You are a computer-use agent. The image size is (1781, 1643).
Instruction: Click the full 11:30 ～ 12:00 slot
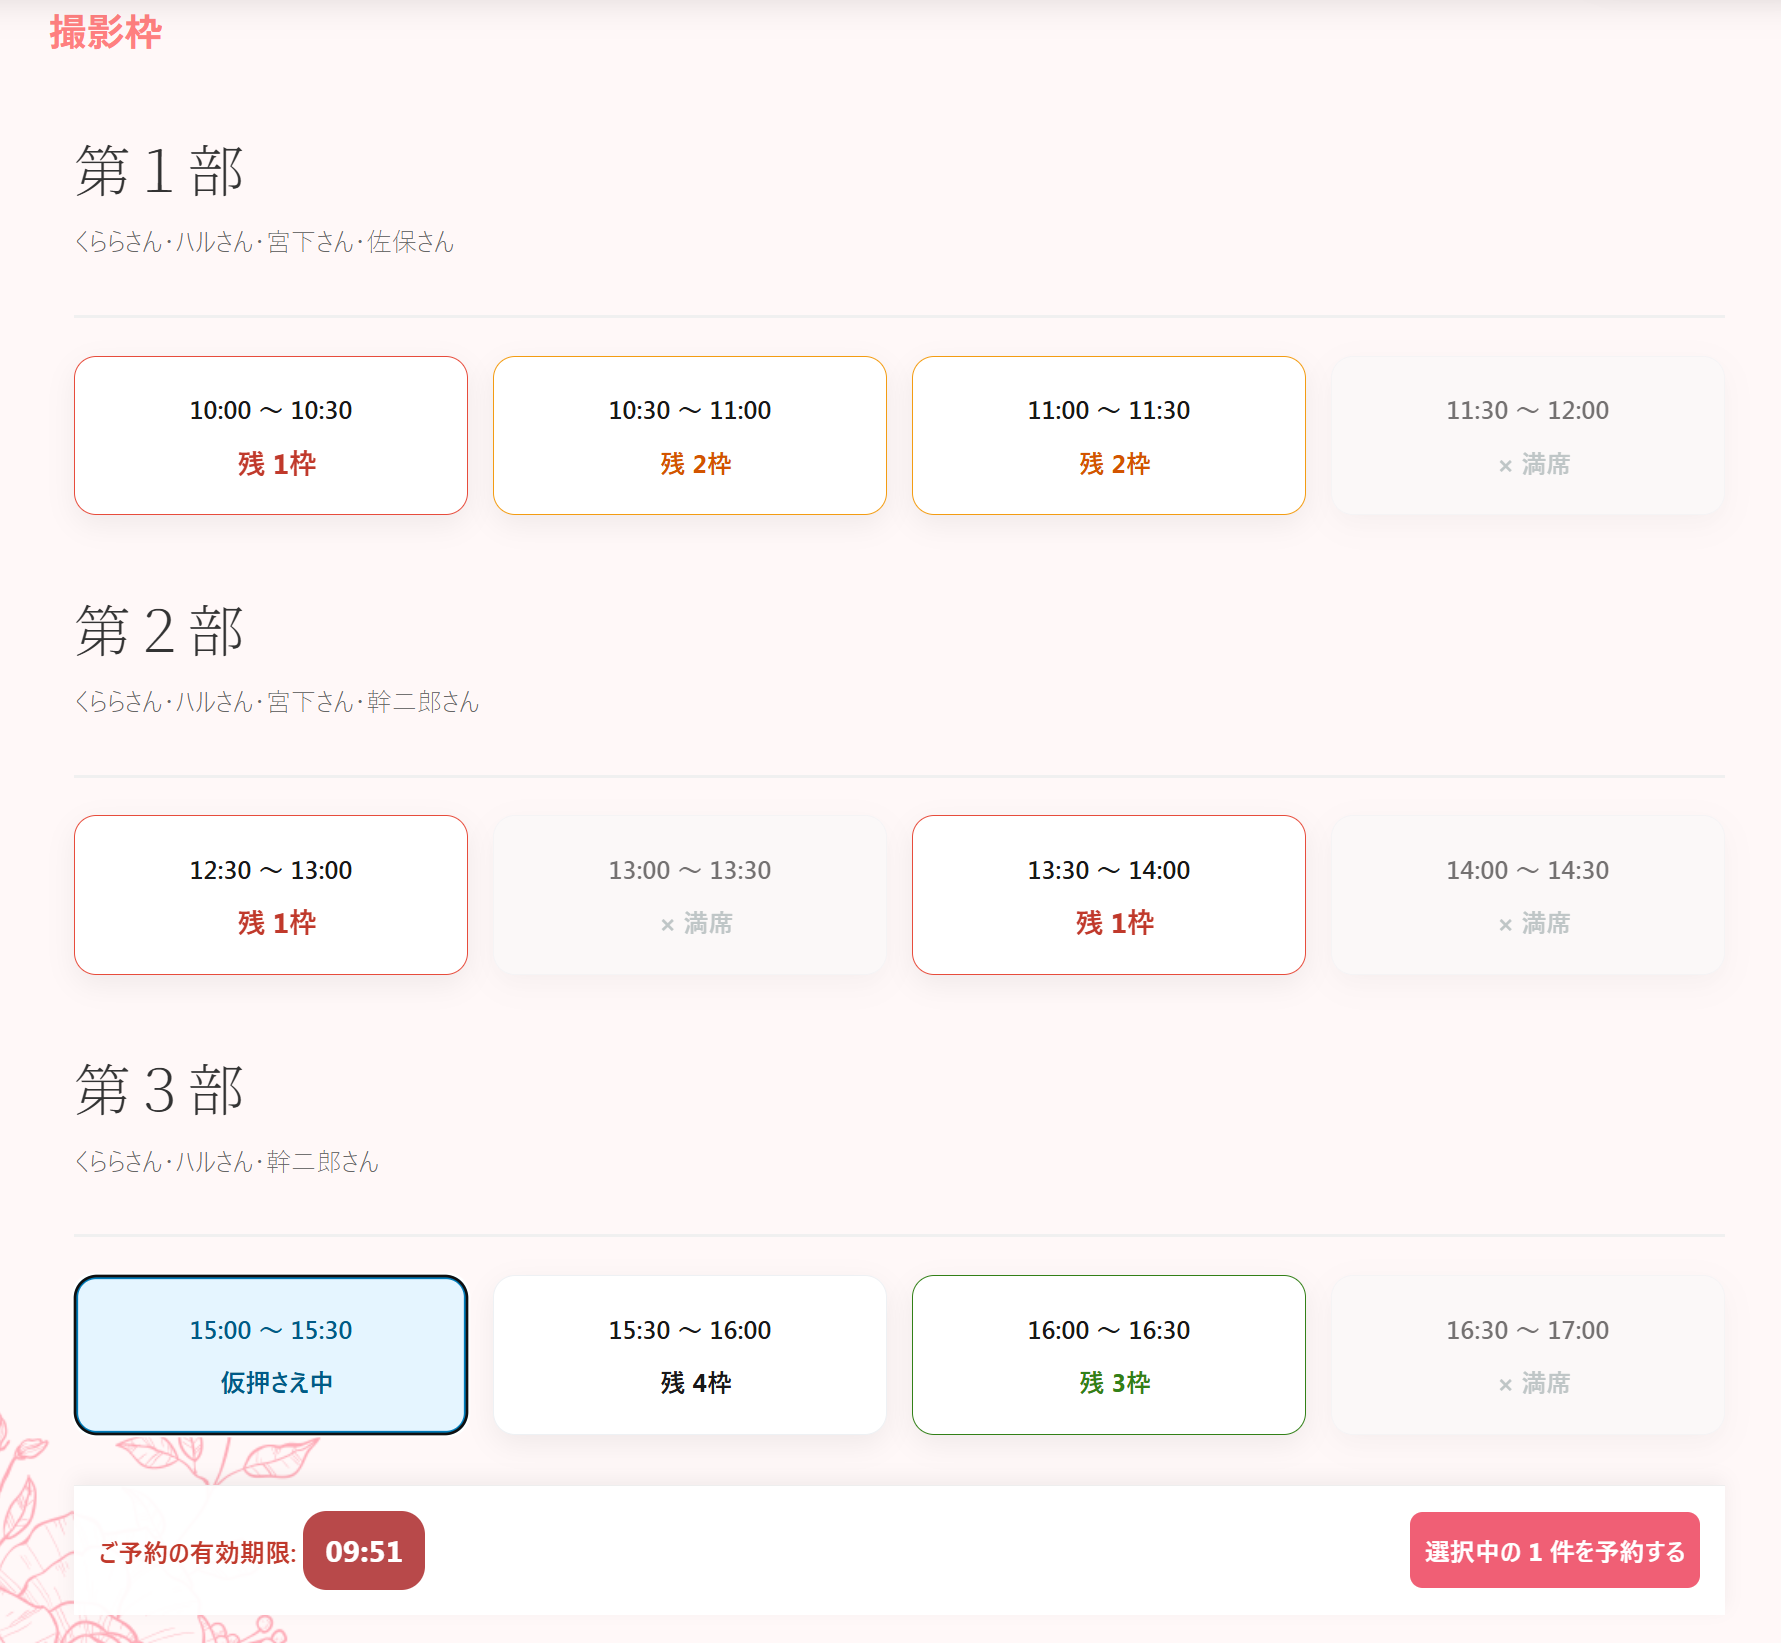[x=1527, y=436]
